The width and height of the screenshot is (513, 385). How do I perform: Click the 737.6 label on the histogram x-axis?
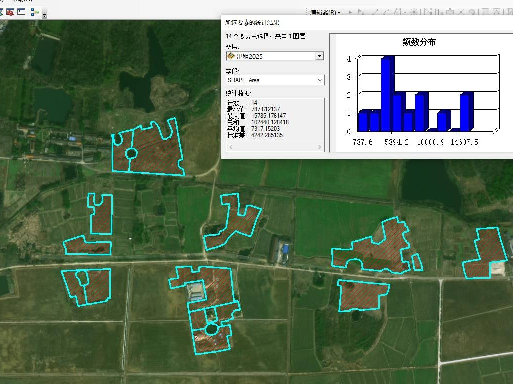click(x=362, y=142)
